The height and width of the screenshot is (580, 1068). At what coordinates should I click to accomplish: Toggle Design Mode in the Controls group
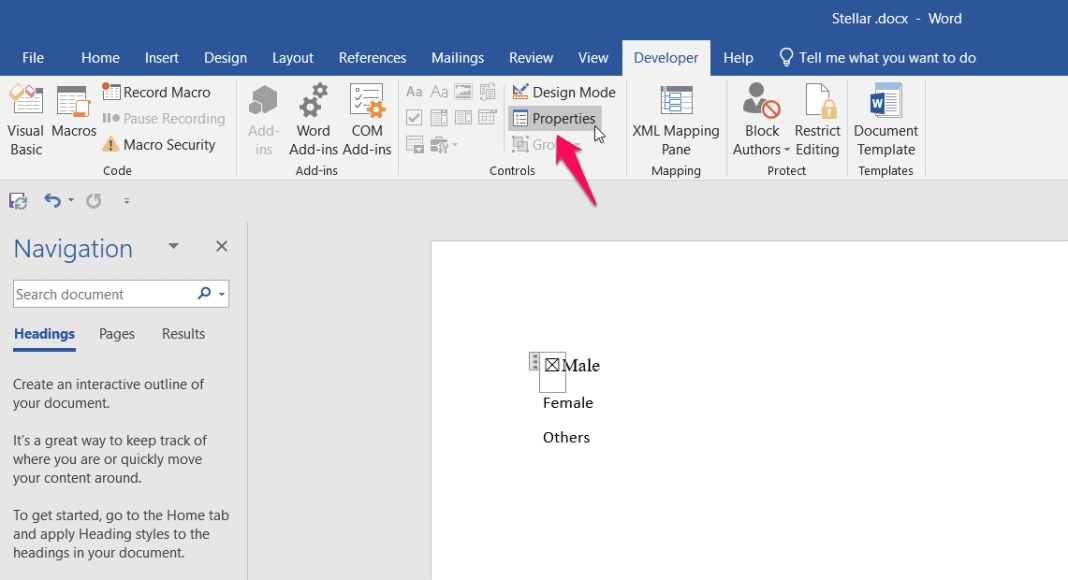pos(563,92)
